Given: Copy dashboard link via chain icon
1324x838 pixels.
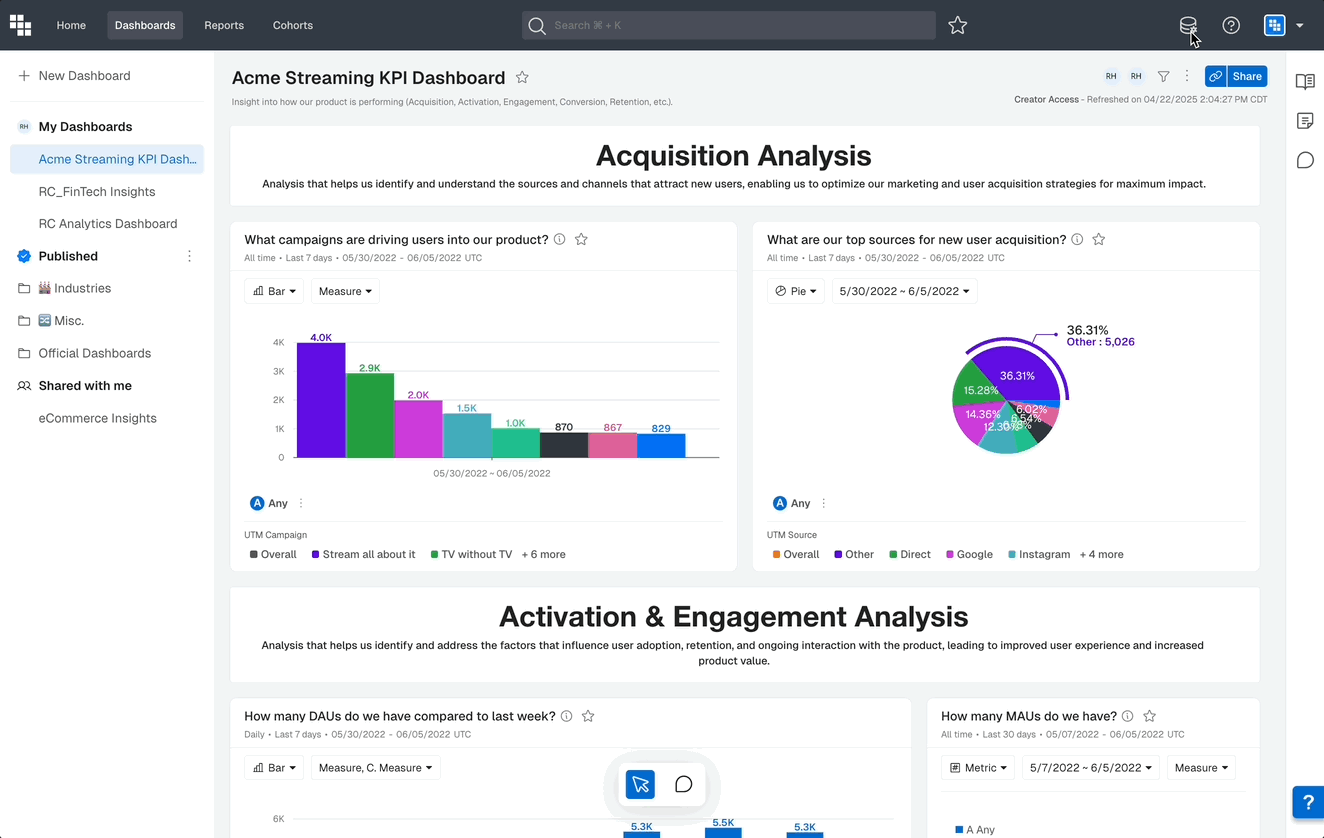Looking at the screenshot, I should tap(1215, 76).
